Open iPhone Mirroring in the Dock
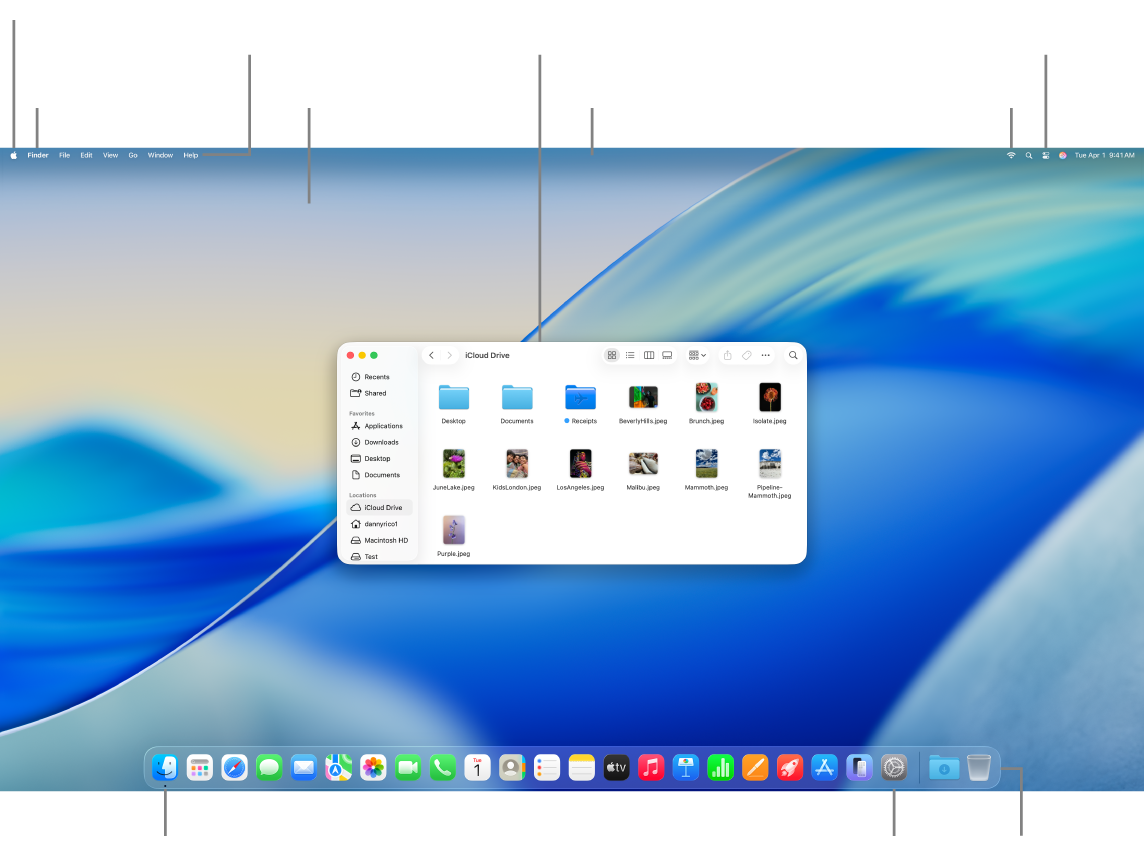The width and height of the screenshot is (1144, 854). click(859, 767)
